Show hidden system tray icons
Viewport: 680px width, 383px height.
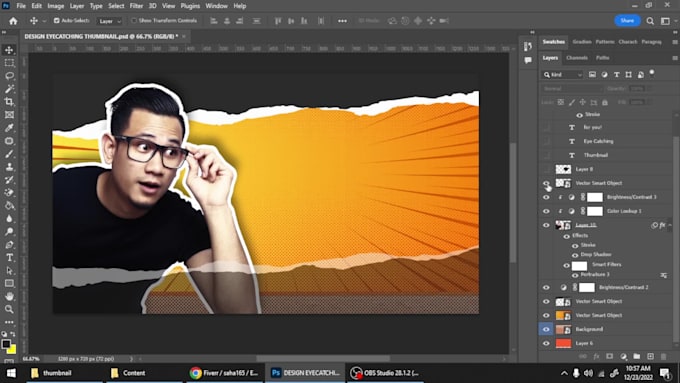[x=564, y=373]
